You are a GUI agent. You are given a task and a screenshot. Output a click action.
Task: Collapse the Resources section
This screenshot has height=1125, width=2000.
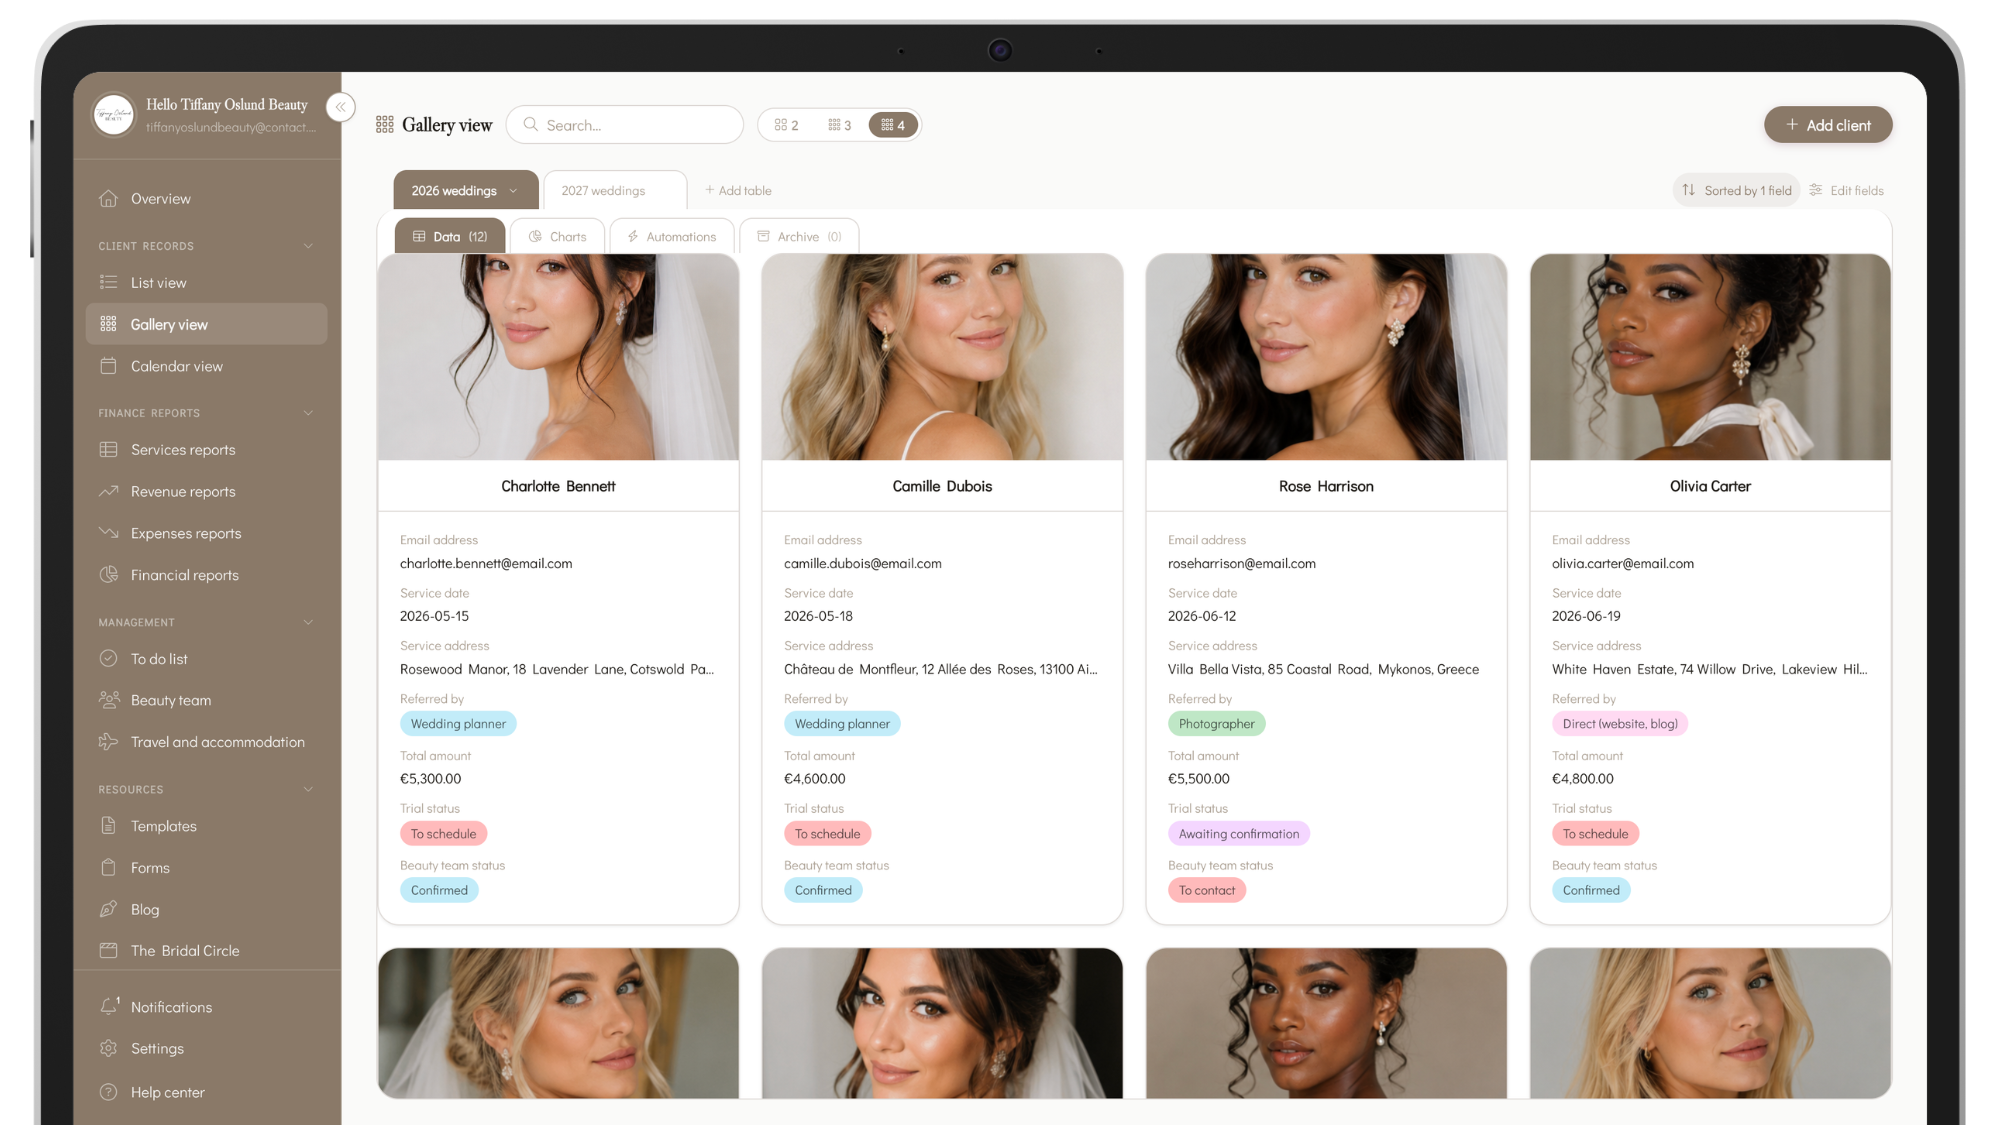click(x=308, y=789)
